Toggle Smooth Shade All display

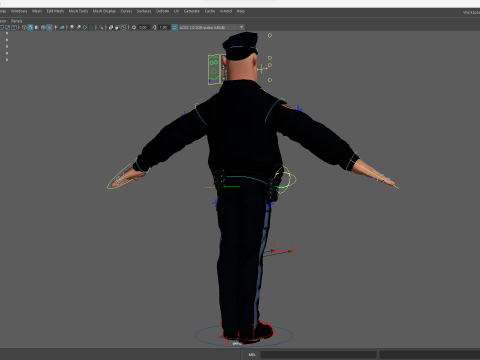pos(30,27)
